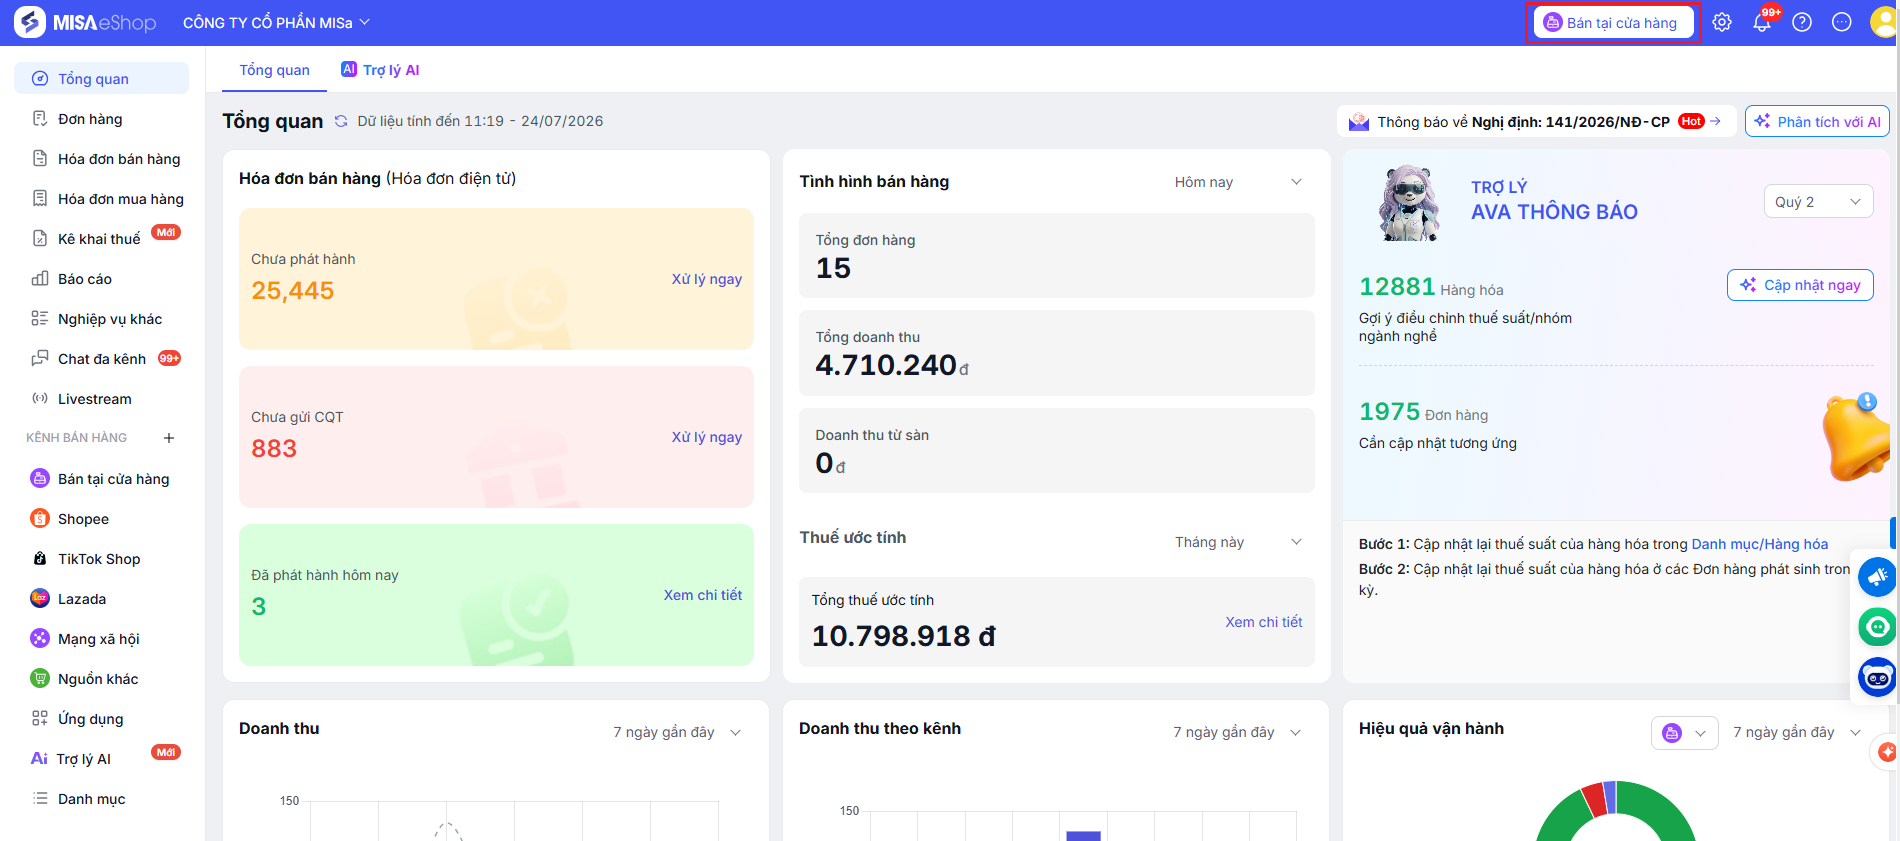1900x841 pixels.
Task: Click the Danh mục list icon
Action: click(x=40, y=799)
